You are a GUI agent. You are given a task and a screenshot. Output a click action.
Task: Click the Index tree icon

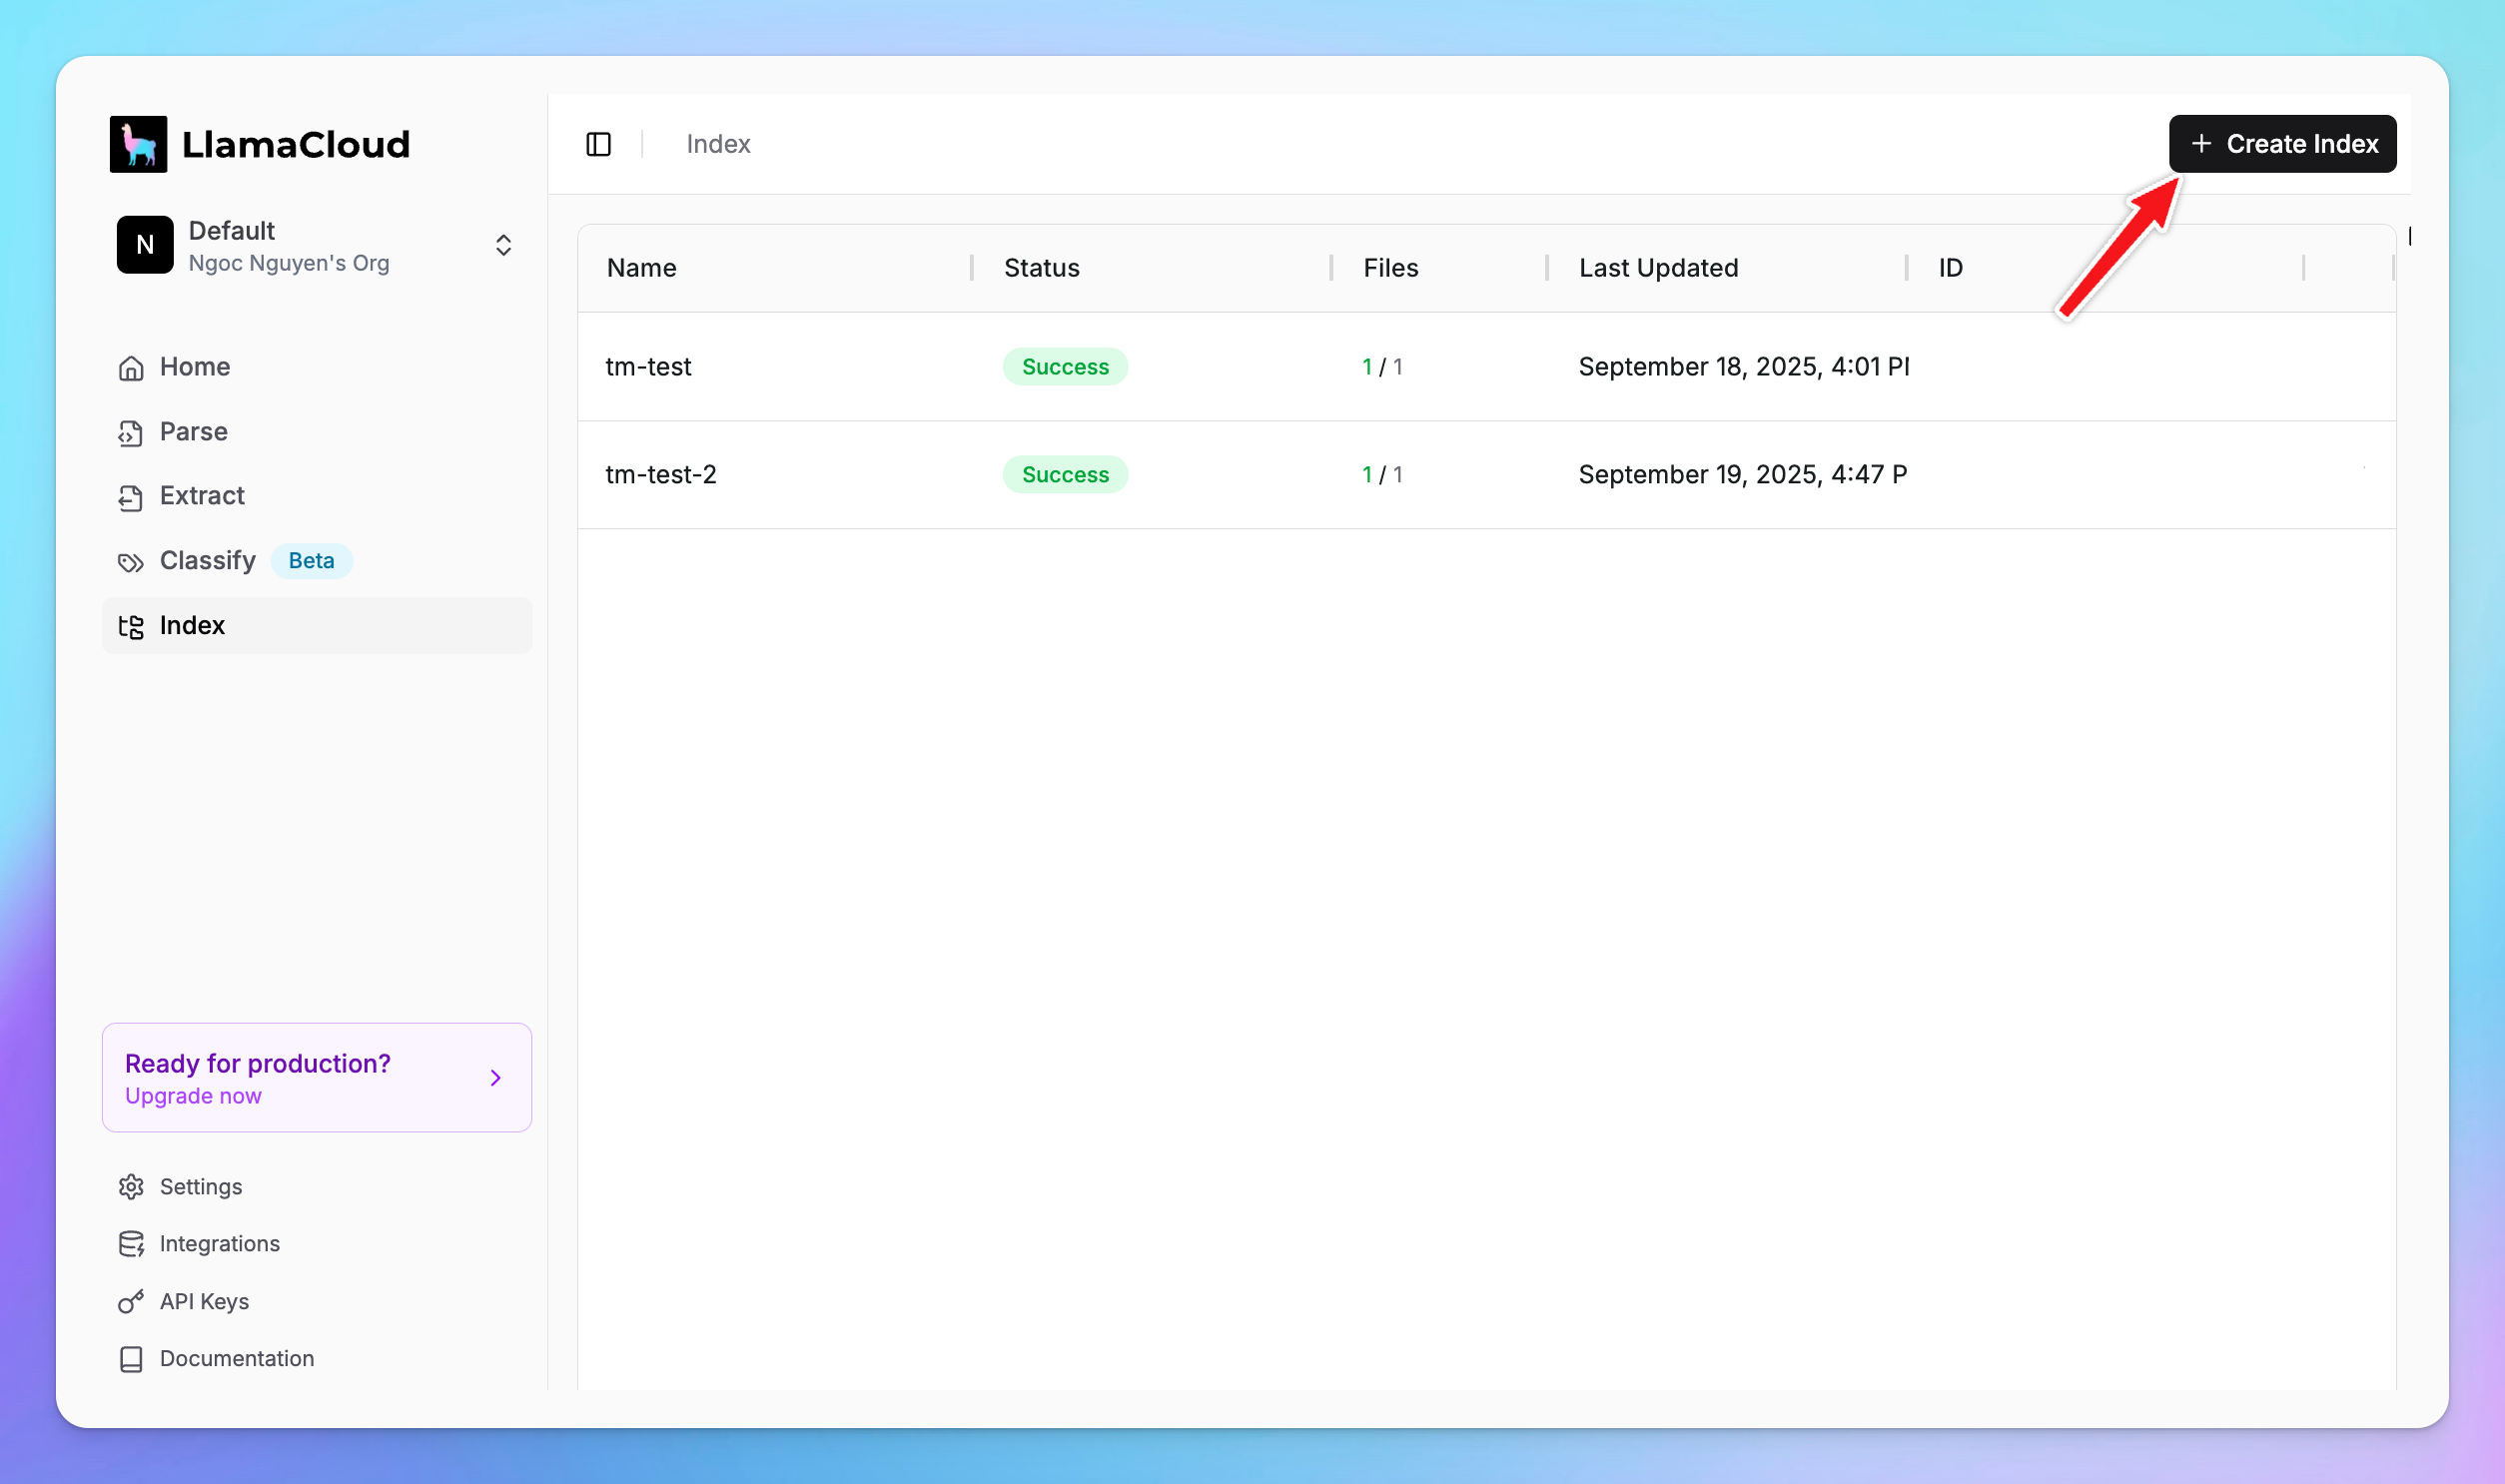click(x=131, y=626)
